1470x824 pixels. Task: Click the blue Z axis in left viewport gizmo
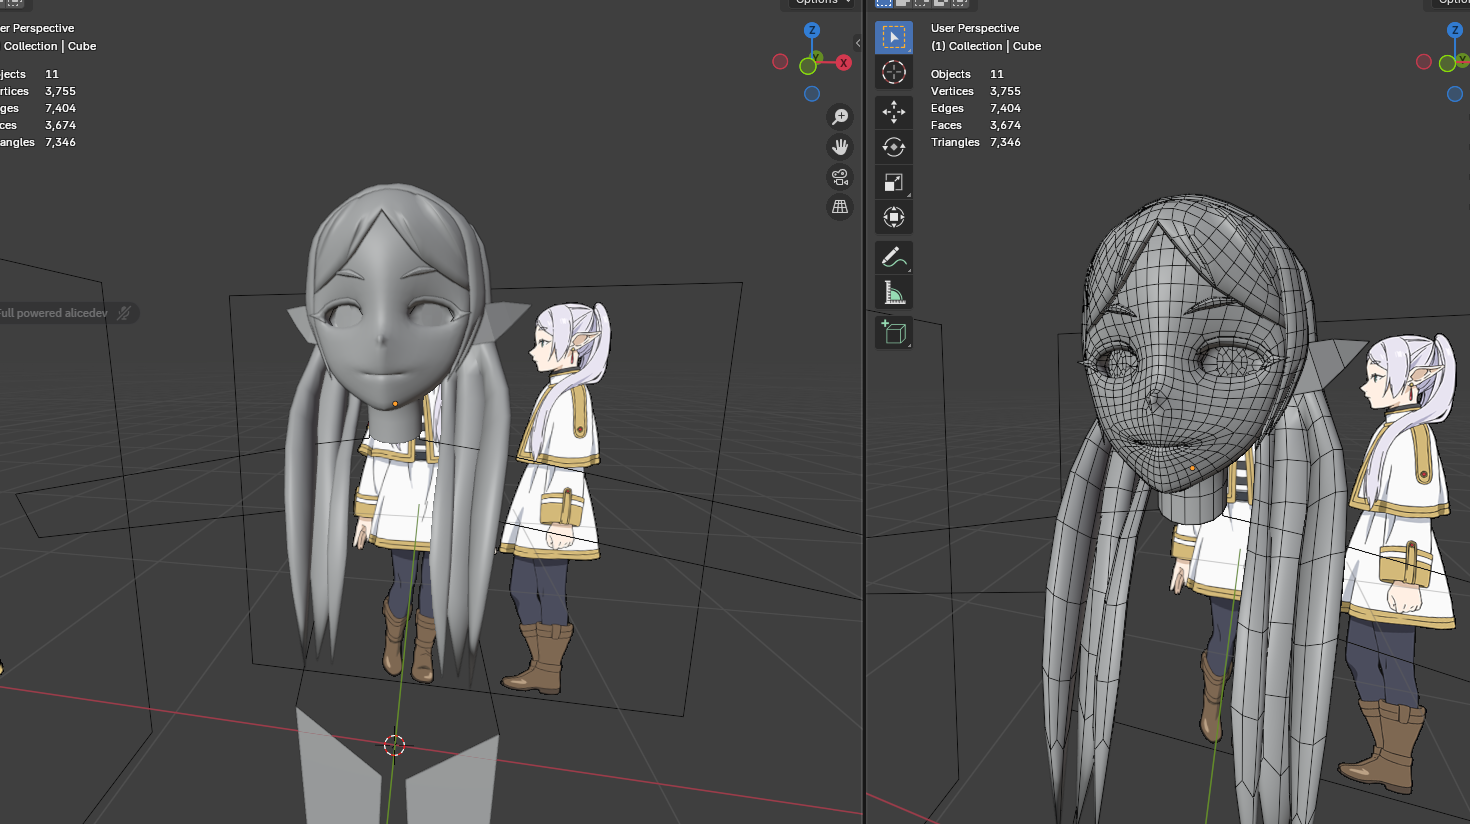pyautogui.click(x=812, y=30)
